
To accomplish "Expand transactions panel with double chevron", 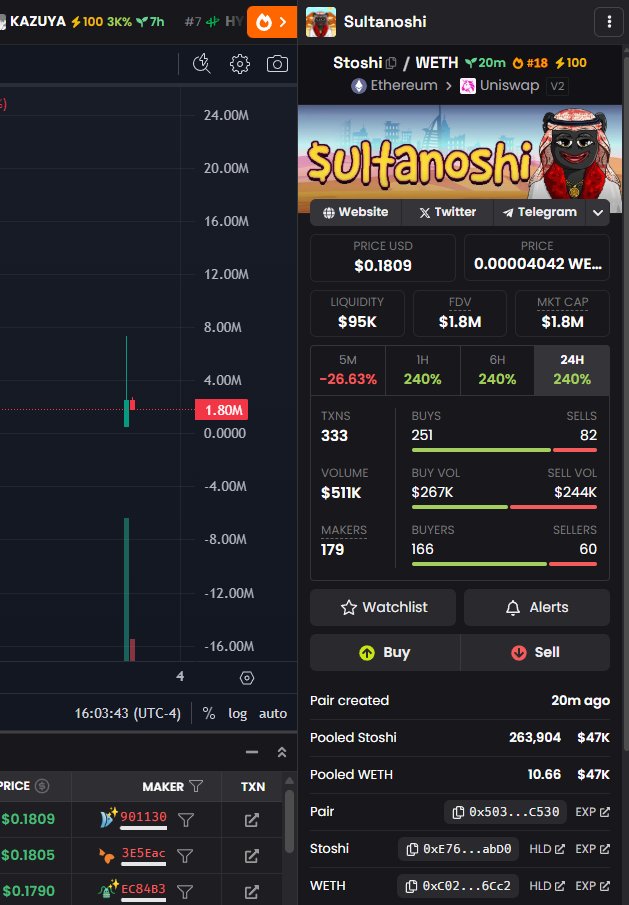I will (x=282, y=752).
